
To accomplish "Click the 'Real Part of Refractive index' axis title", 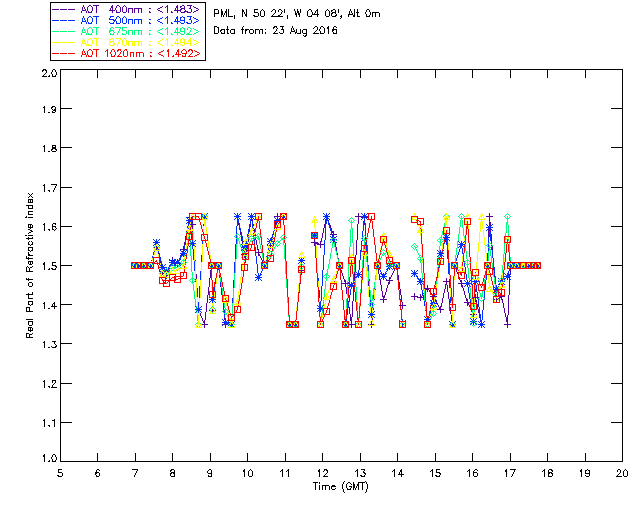I will click(x=29, y=265).
